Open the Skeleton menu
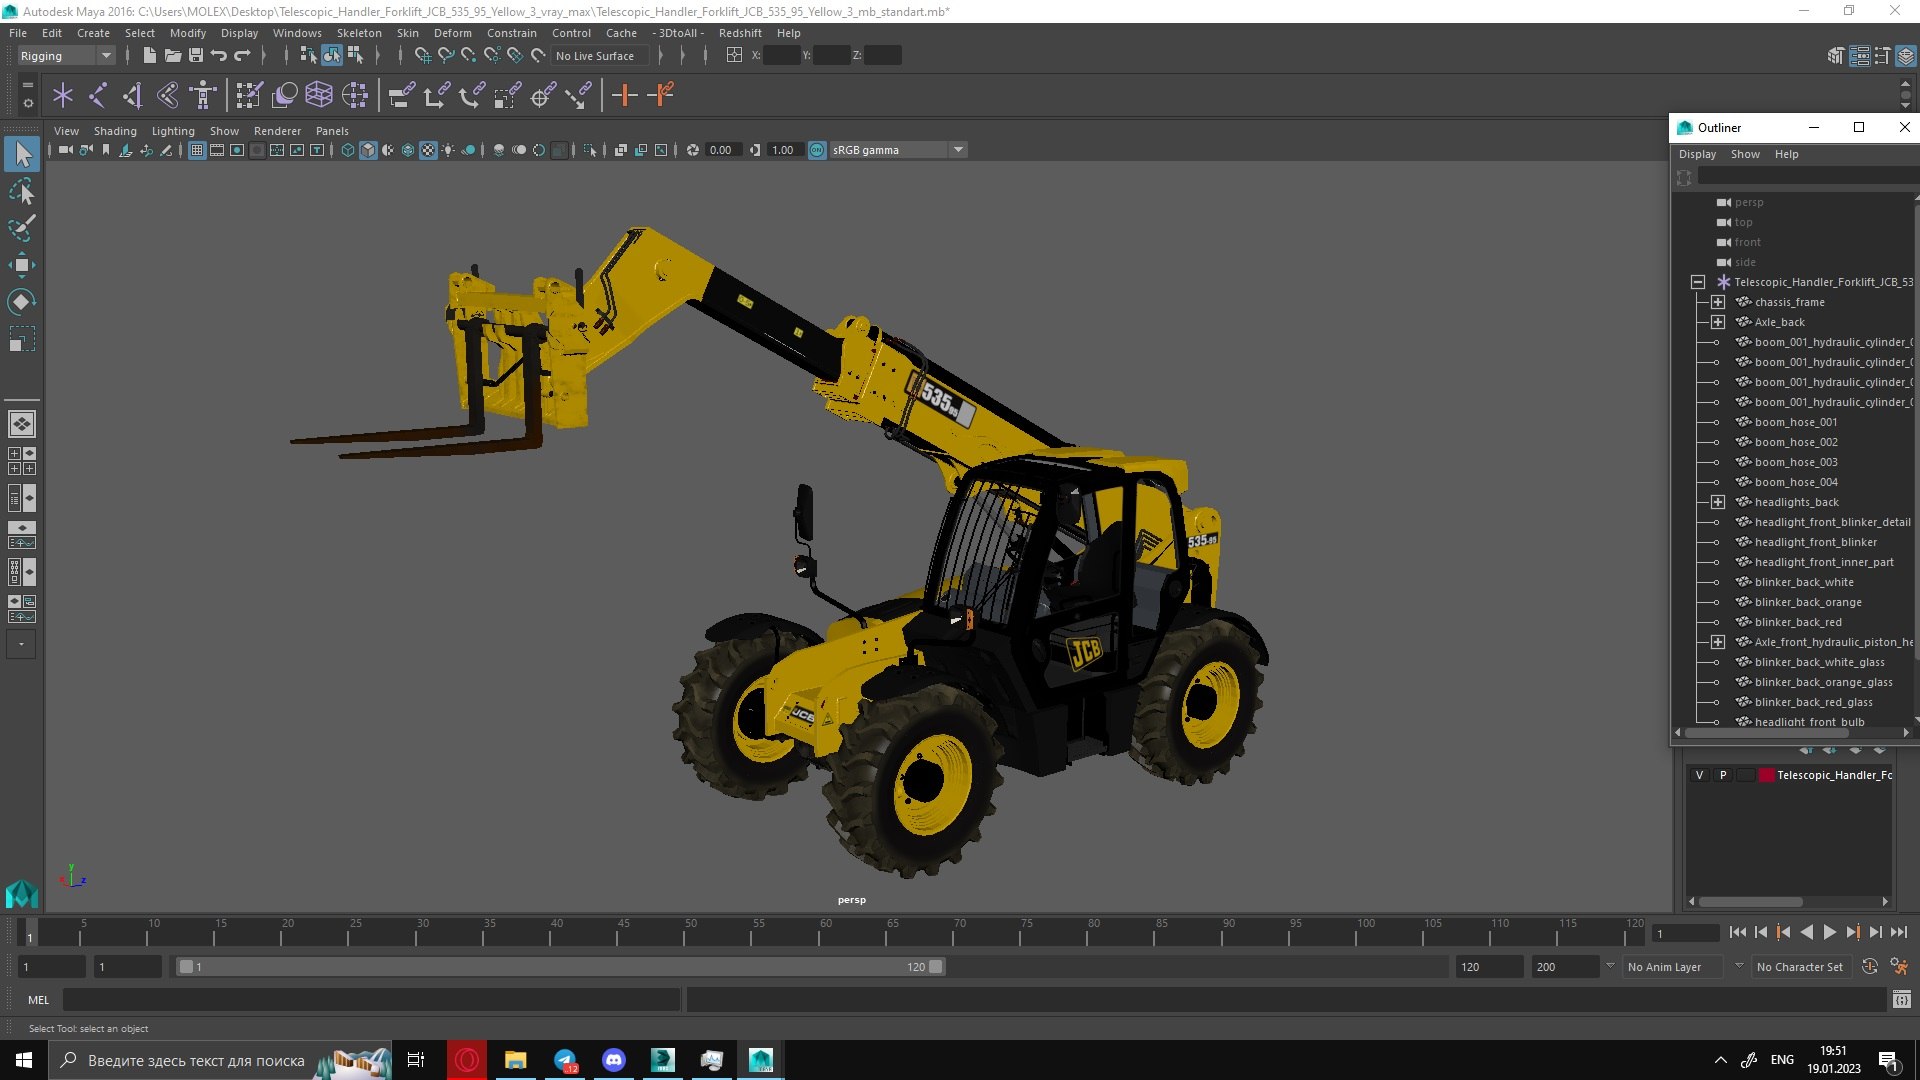This screenshot has height=1080, width=1920. pos(358,33)
